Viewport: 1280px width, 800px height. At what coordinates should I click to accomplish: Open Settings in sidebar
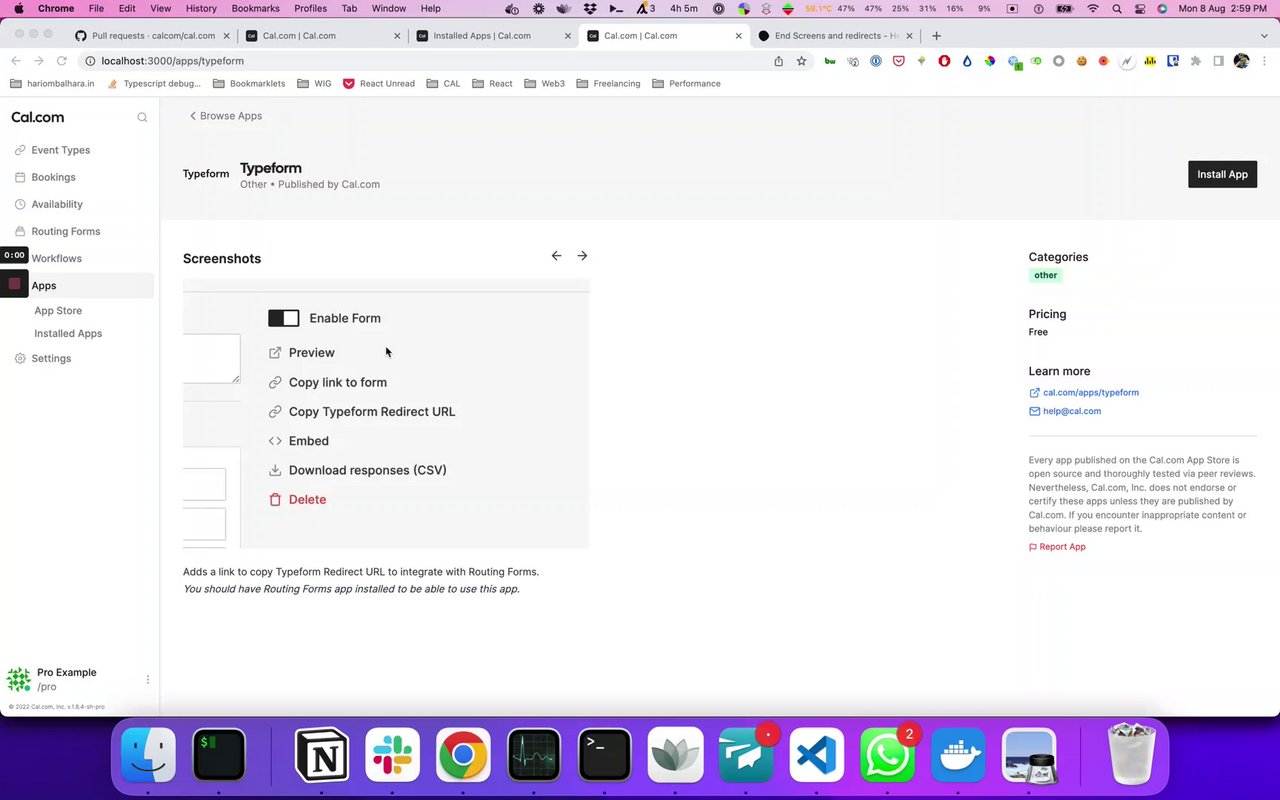tap(42, 358)
